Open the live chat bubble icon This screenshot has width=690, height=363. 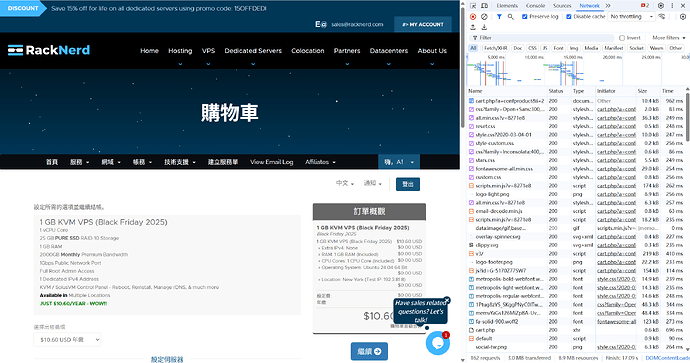pos(438,342)
